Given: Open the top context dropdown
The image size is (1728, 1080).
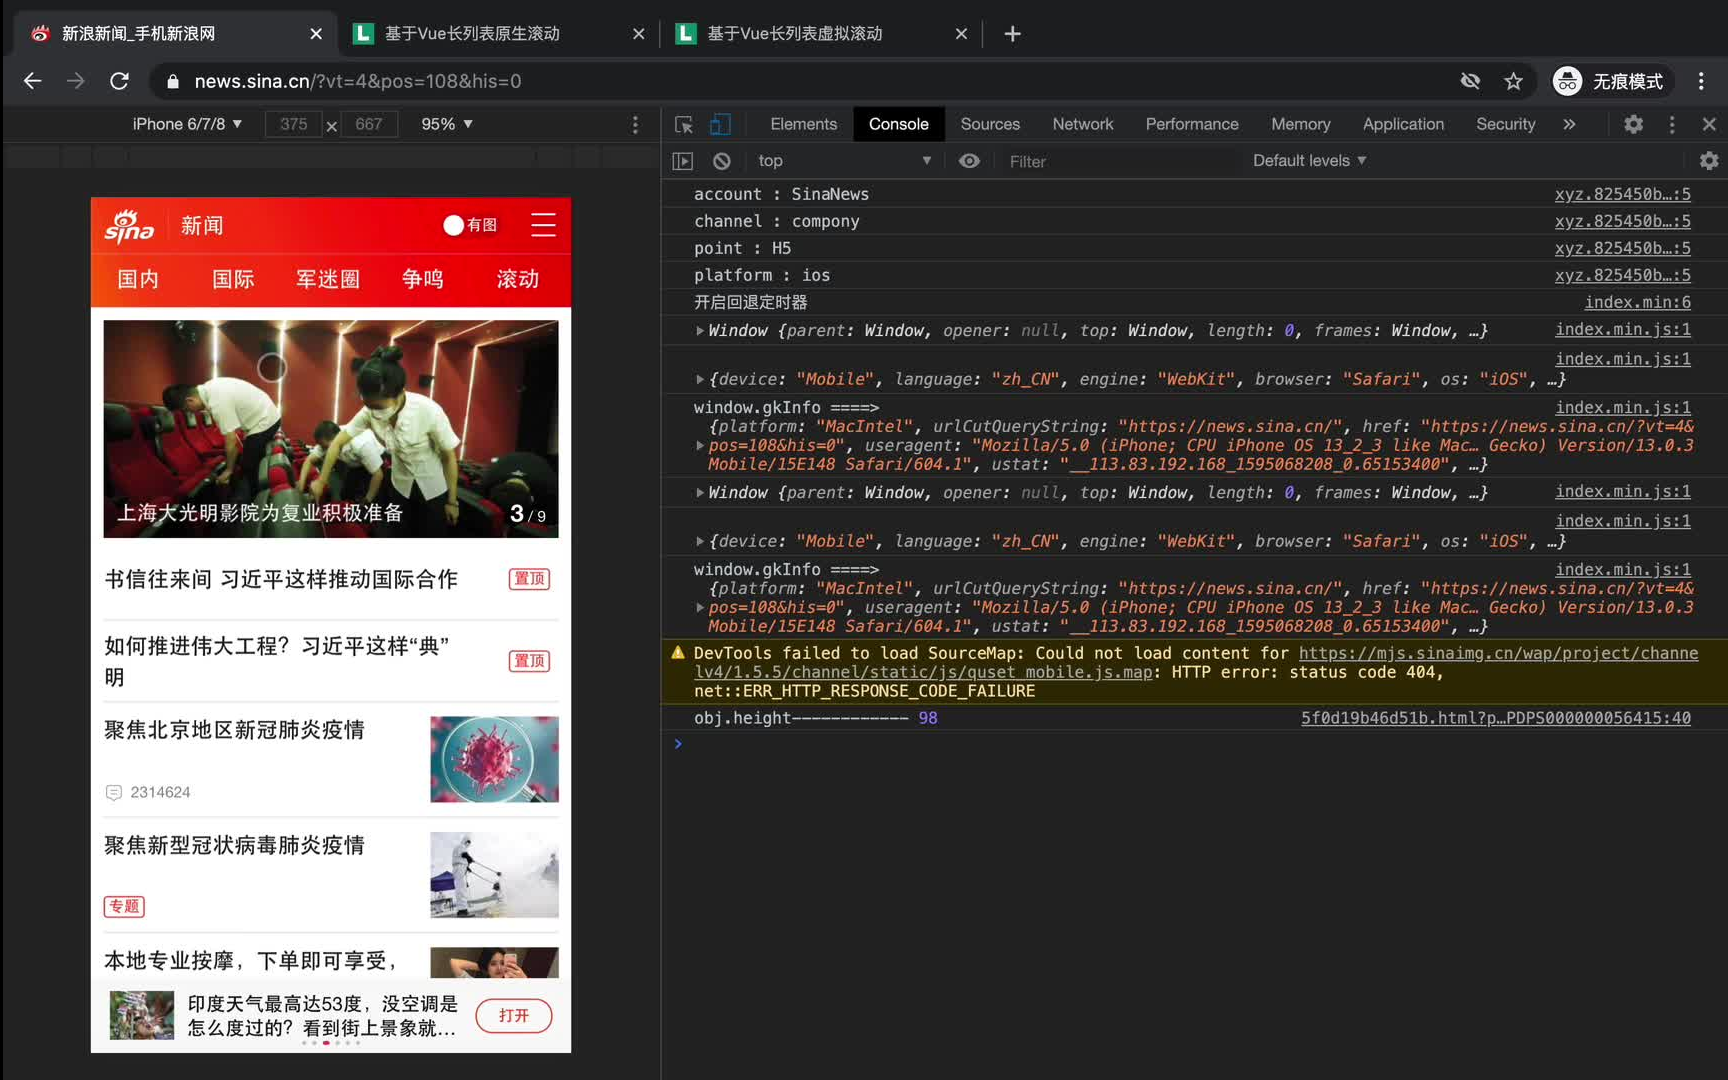Looking at the screenshot, I should click(x=845, y=161).
